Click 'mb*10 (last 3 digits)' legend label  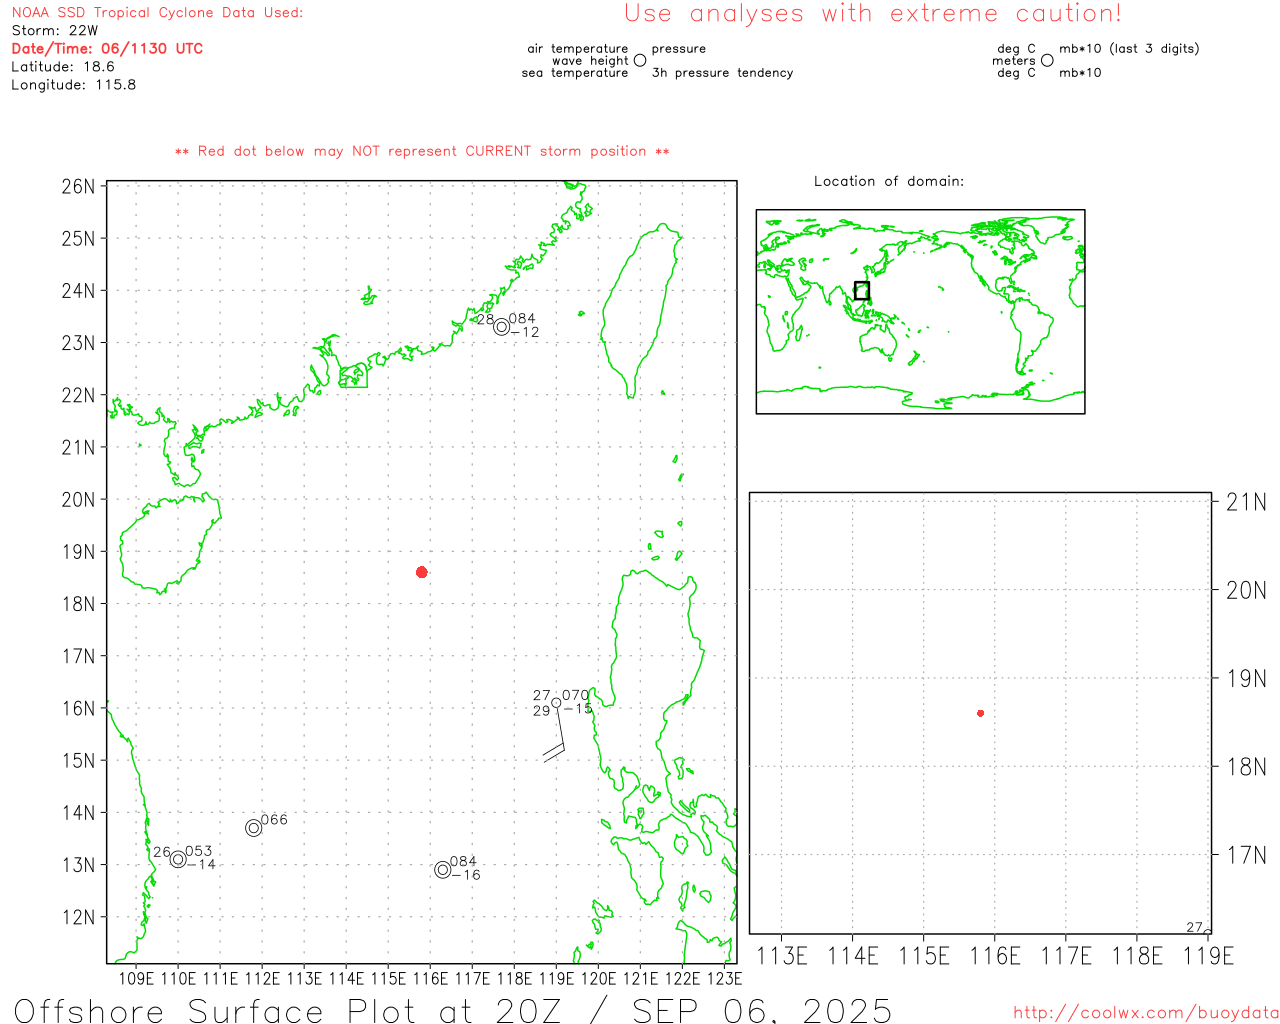[x=1129, y=48]
